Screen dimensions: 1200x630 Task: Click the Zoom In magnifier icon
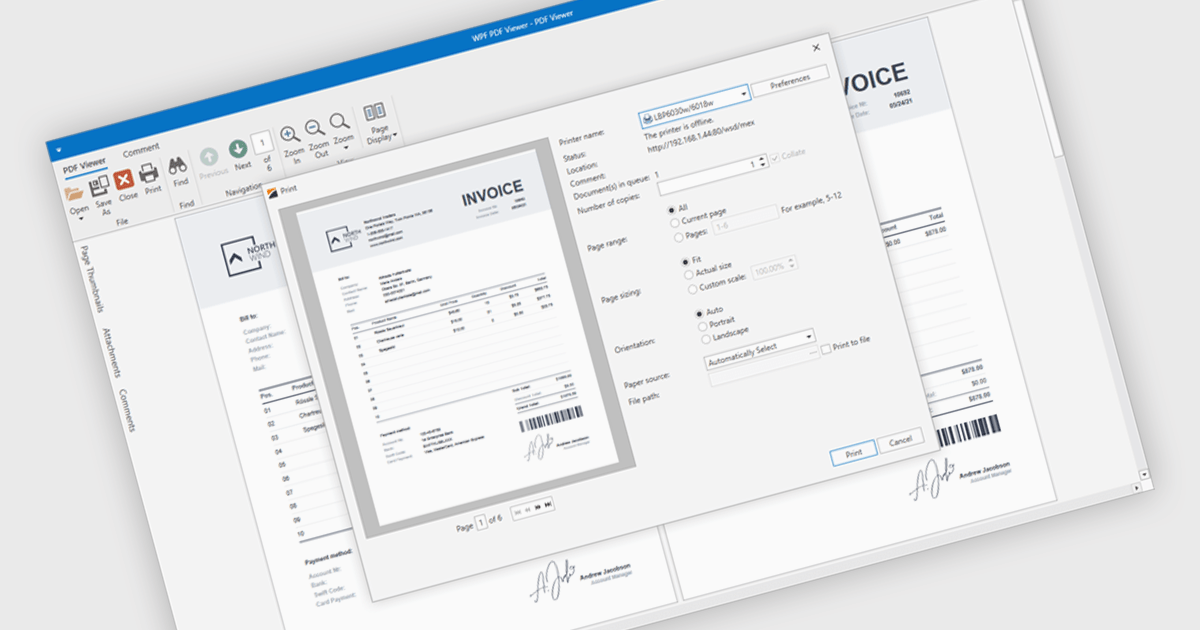(289, 134)
